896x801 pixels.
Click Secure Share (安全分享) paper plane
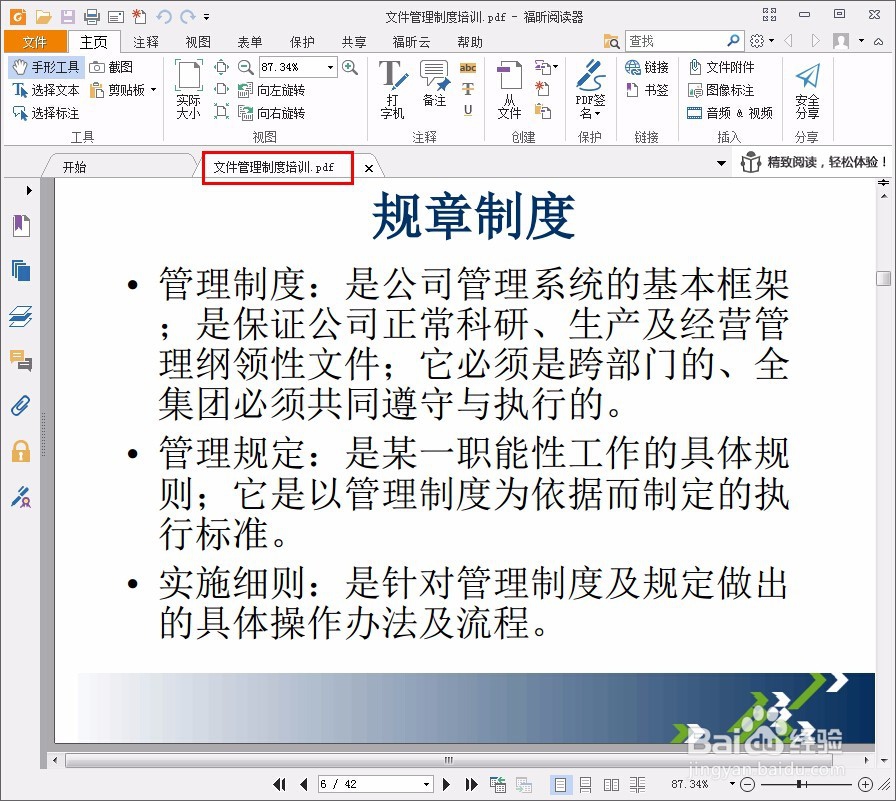807,89
